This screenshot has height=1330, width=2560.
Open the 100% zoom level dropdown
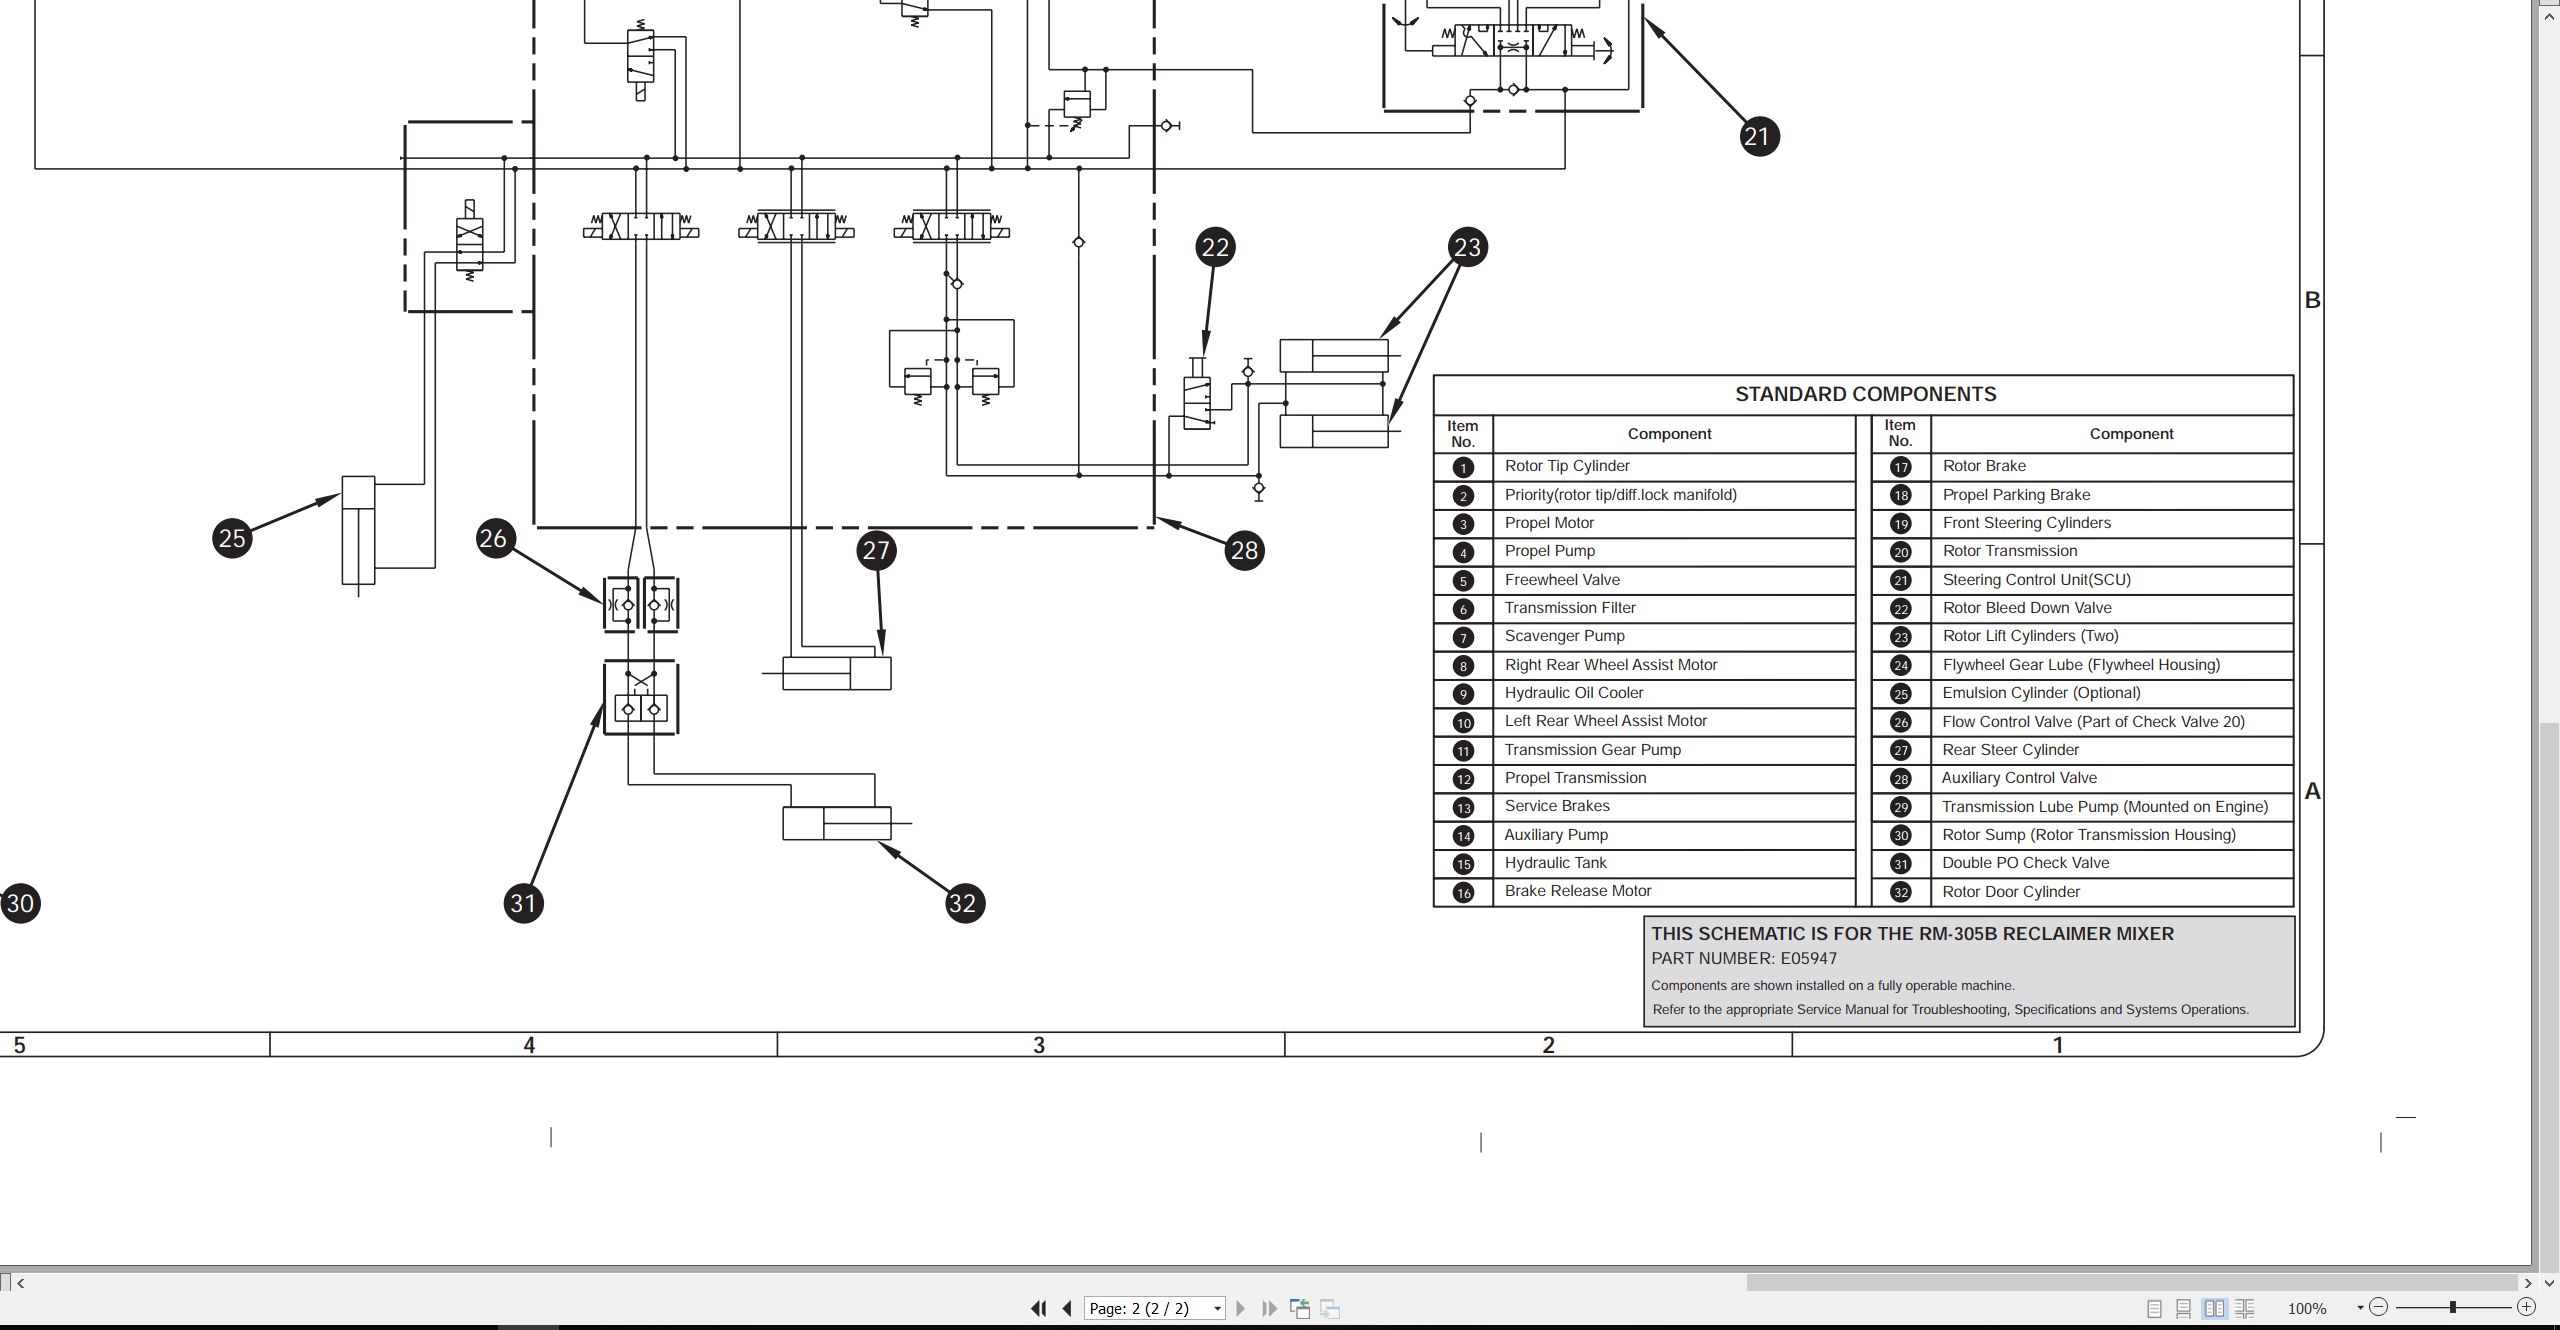pos(2360,1308)
